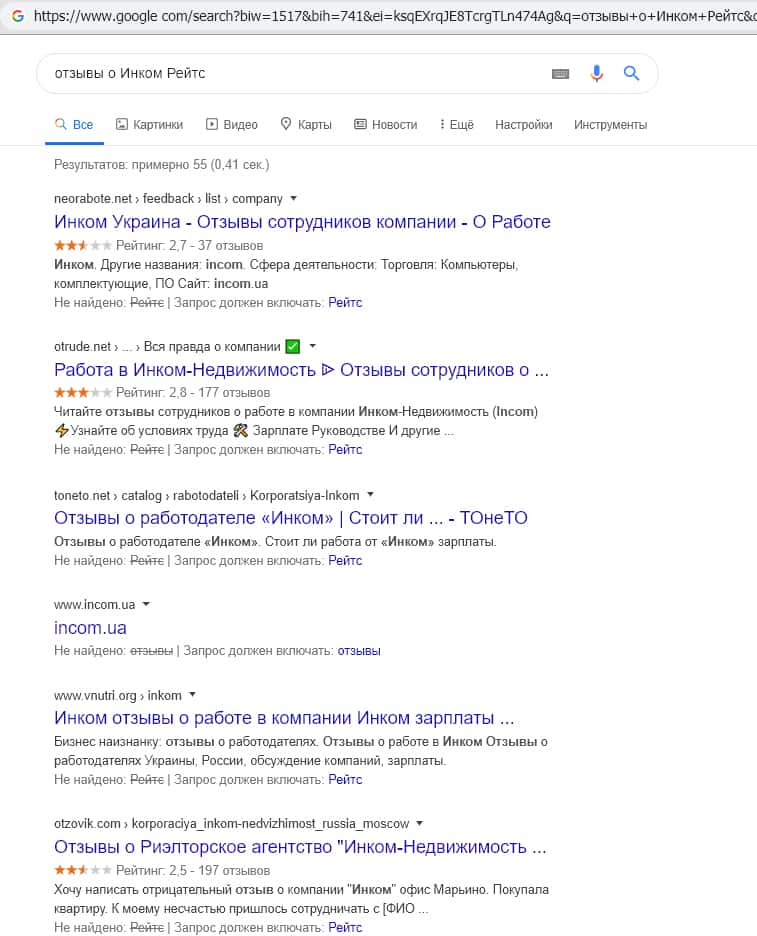Click the blue magnifier search button
Image resolution: width=757 pixels, height=936 pixels.
(x=631, y=73)
